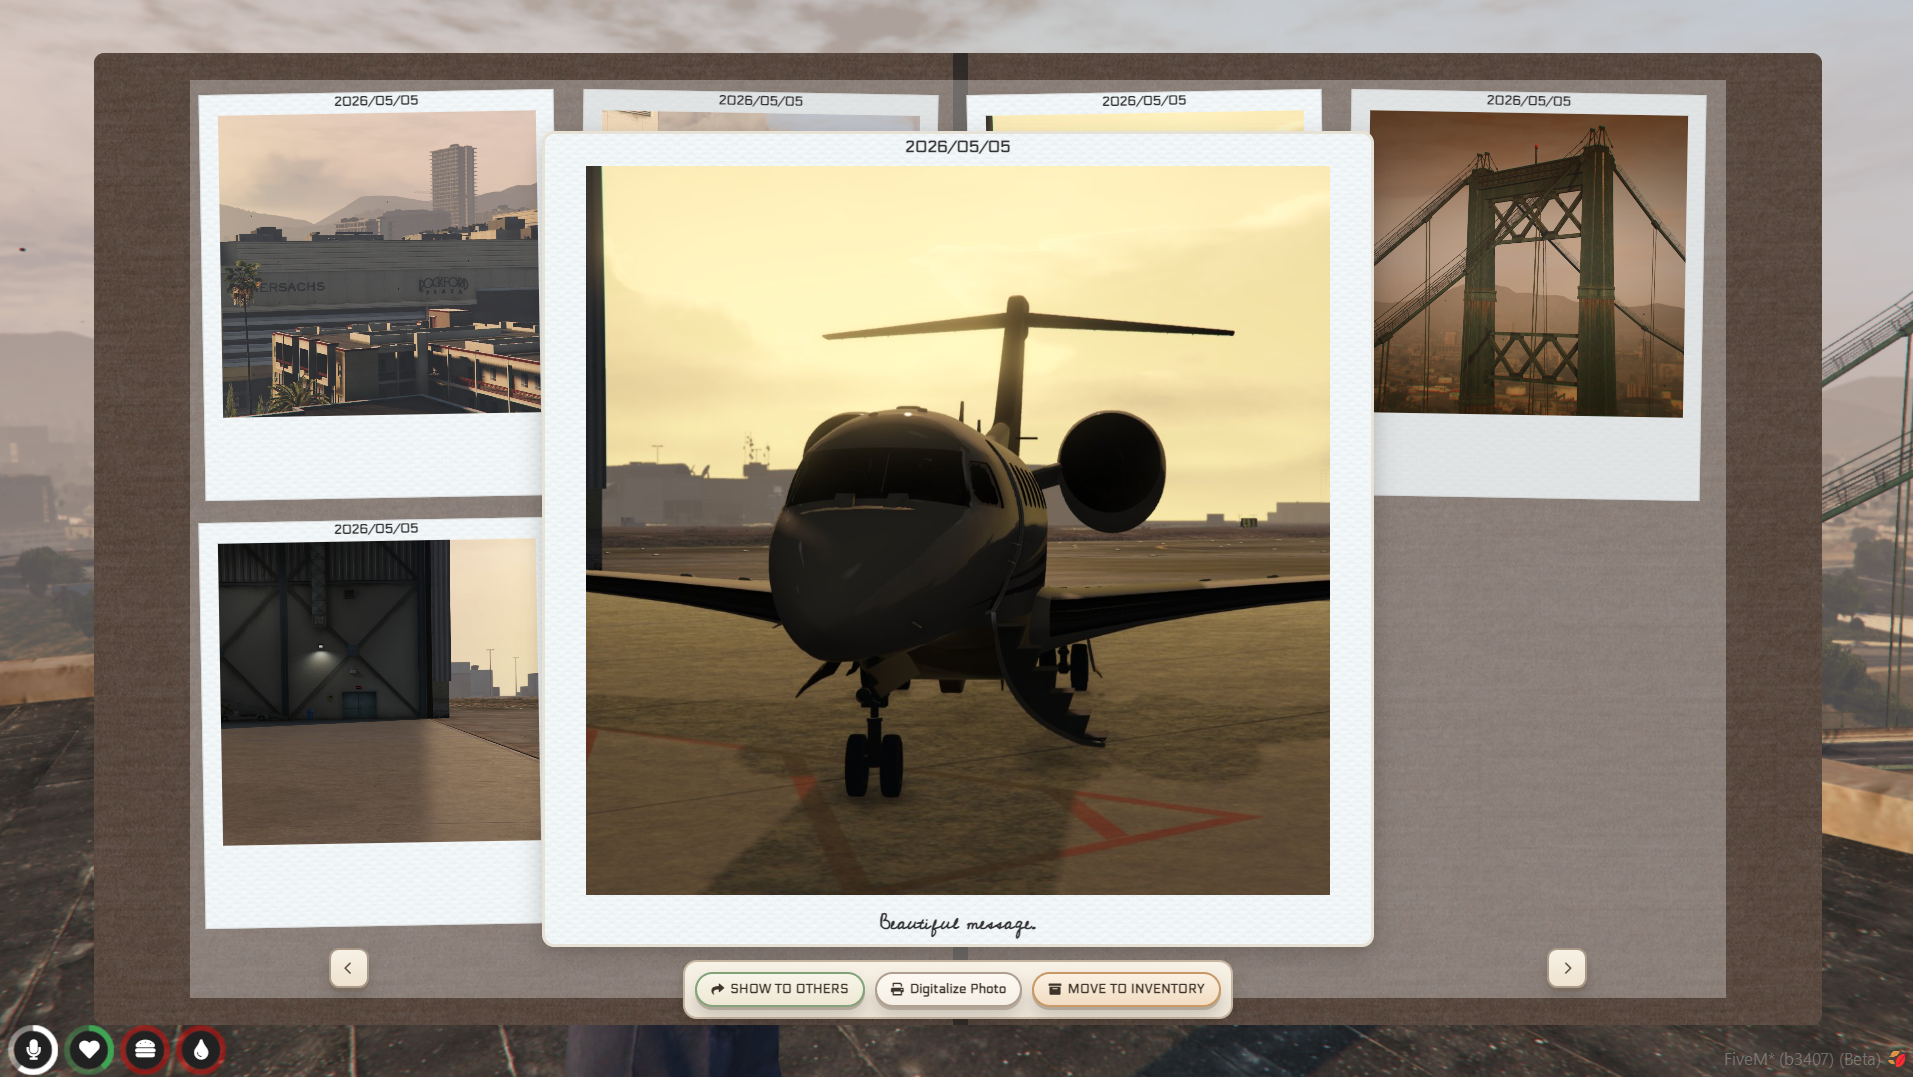1913x1077 pixels.
Task: Go to the previous album page
Action: coord(348,968)
